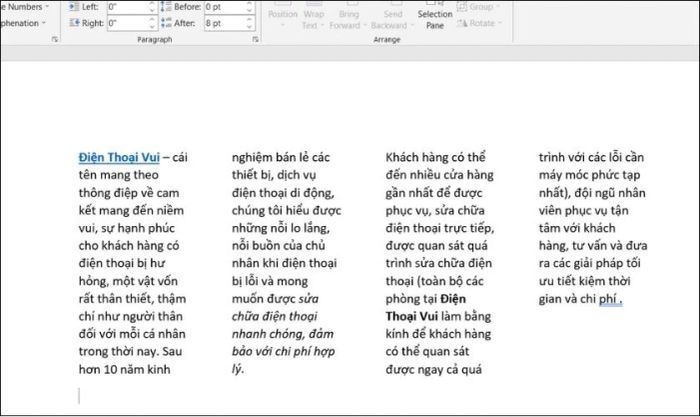Focus the After spacing input field
Screen dimensions: 700x417
coord(225,23)
